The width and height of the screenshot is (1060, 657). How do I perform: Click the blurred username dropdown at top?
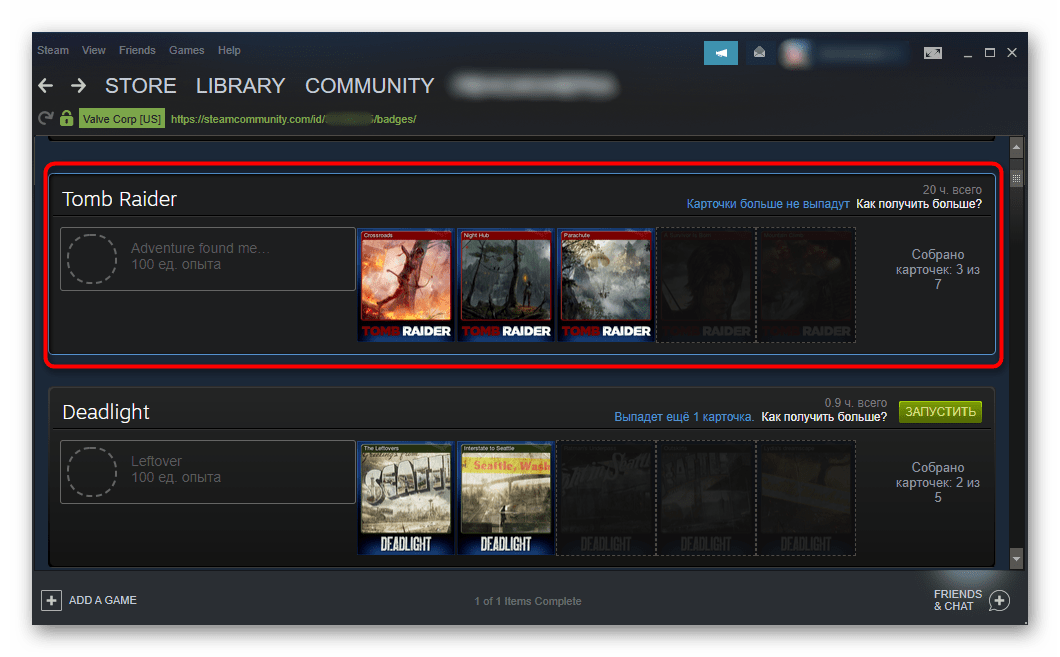point(861,53)
